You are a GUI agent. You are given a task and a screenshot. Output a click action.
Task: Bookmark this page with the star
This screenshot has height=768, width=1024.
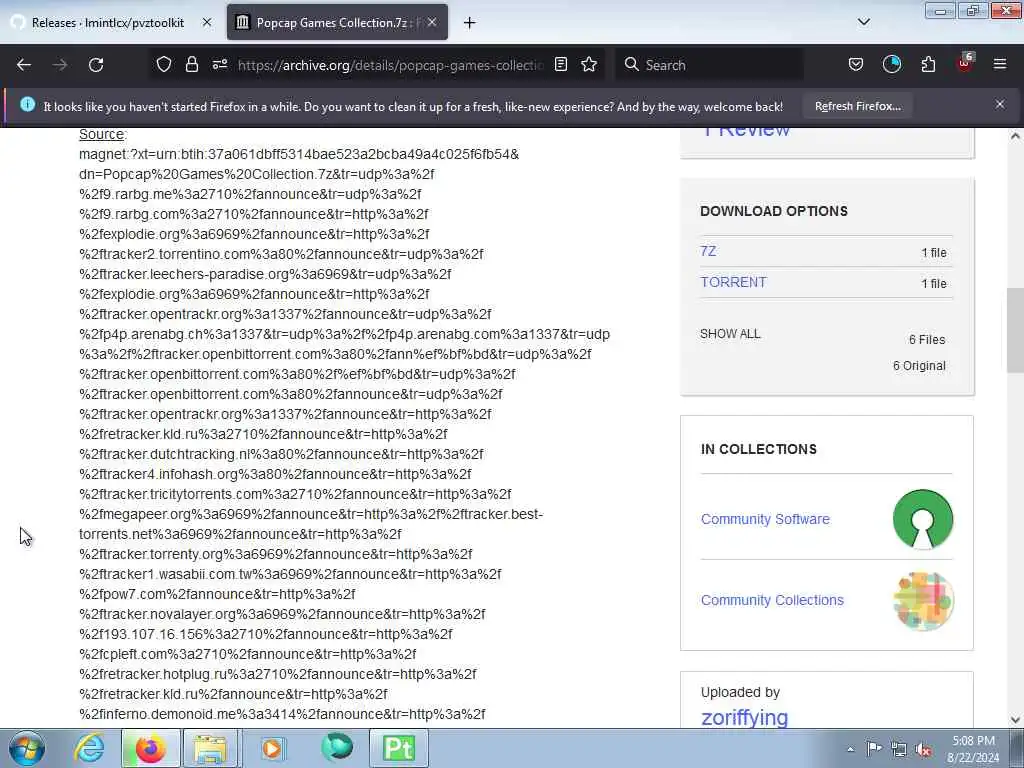tap(589, 64)
